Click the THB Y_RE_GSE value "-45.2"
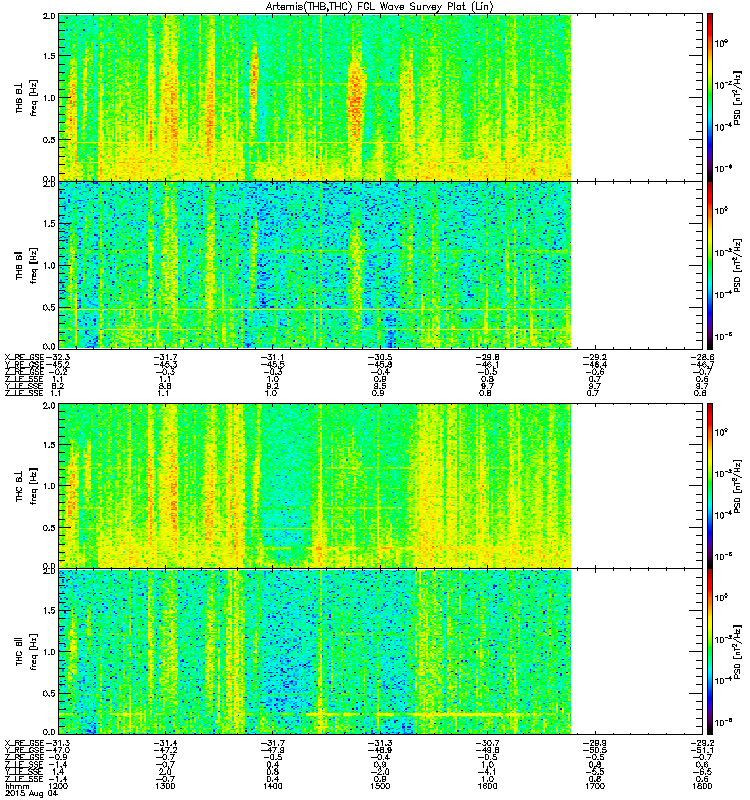The image size is (750, 800). 58,365
